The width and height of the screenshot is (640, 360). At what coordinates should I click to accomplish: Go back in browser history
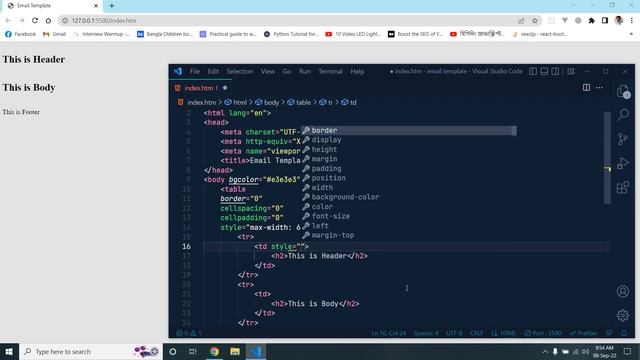coord(8,20)
